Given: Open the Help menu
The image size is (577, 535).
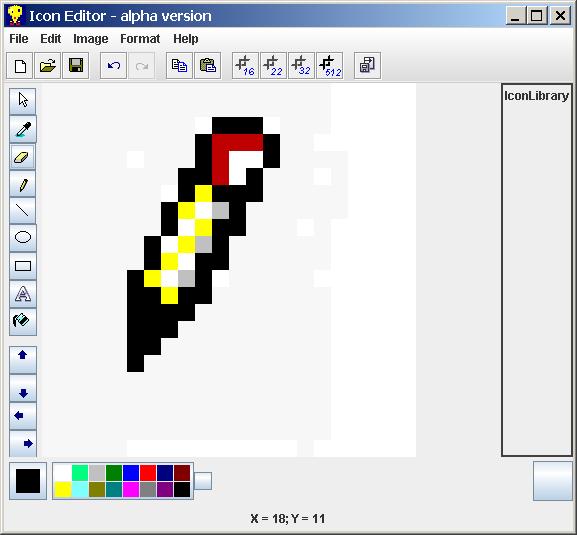Looking at the screenshot, I should 185,39.
